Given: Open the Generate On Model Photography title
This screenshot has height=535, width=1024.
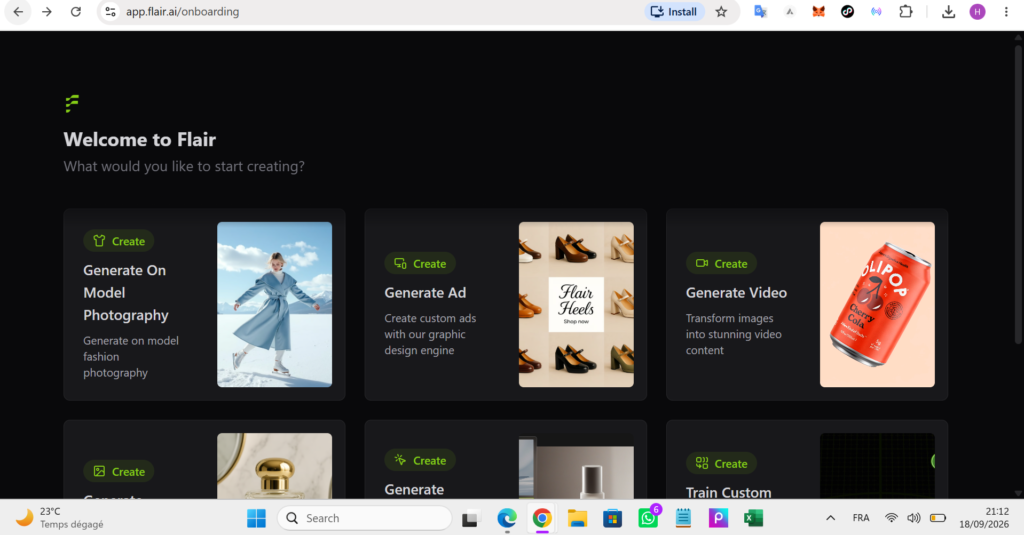Looking at the screenshot, I should tap(125, 293).
